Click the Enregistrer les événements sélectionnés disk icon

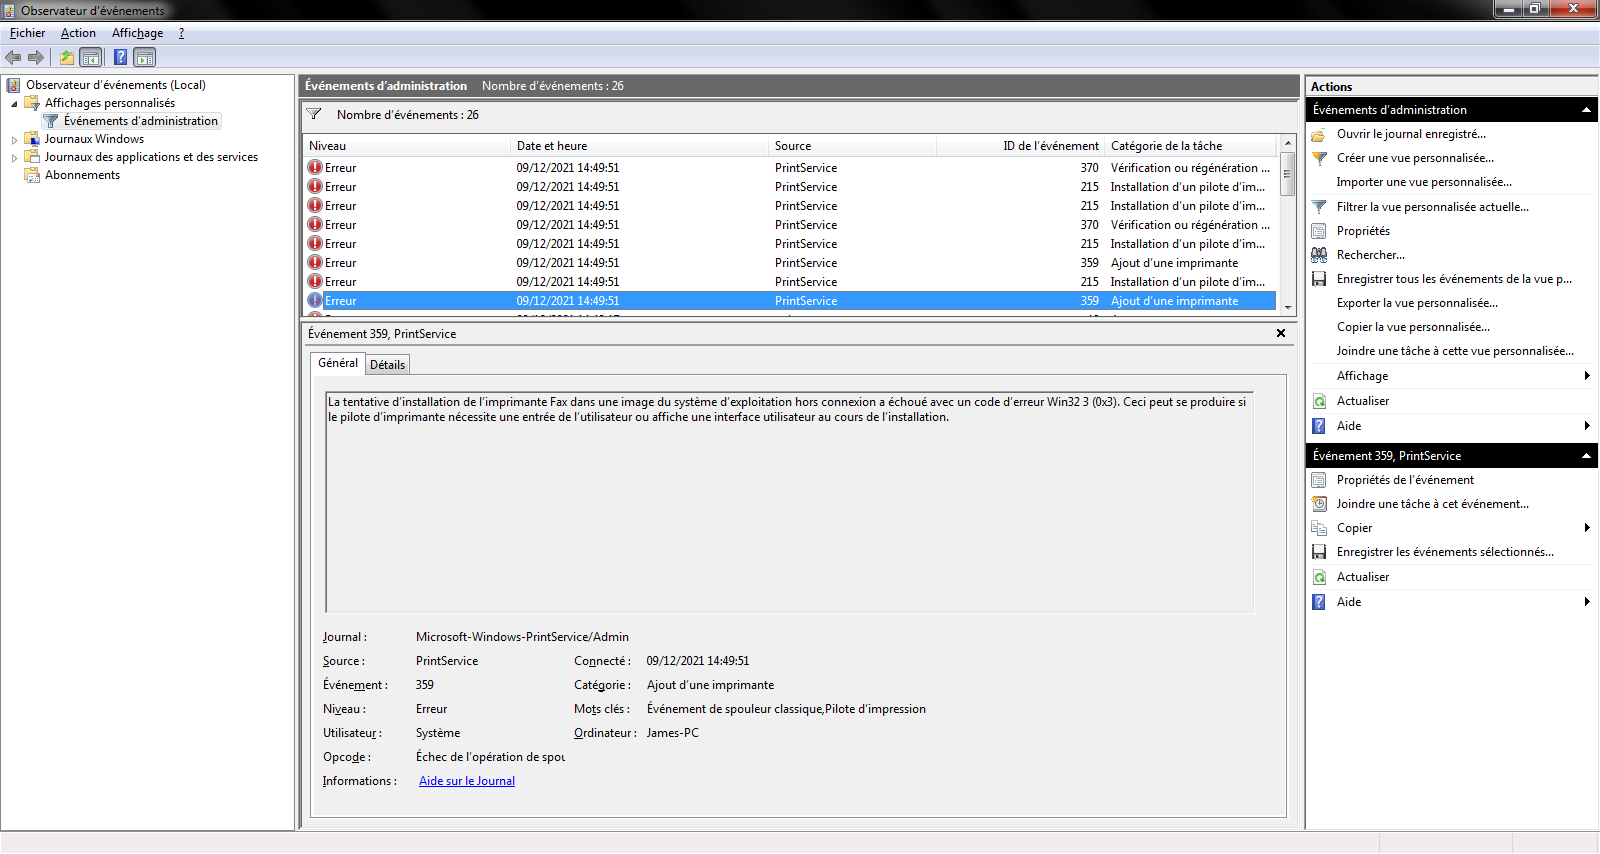click(1319, 552)
